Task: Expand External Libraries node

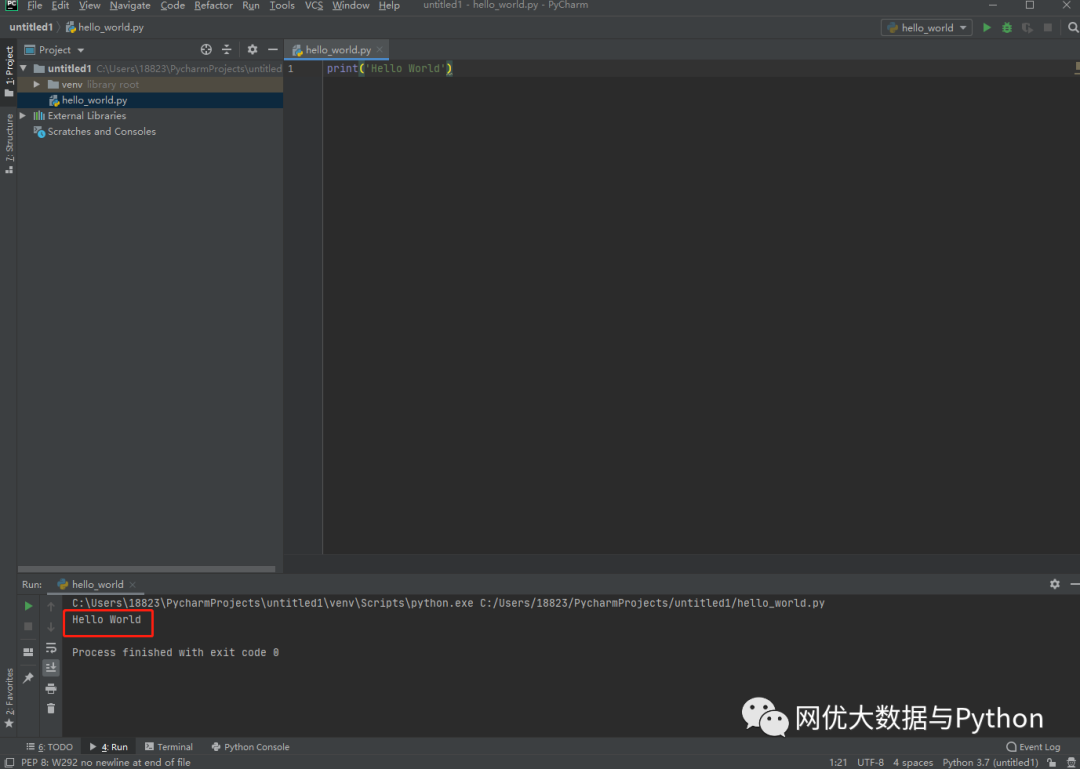Action: tap(23, 116)
